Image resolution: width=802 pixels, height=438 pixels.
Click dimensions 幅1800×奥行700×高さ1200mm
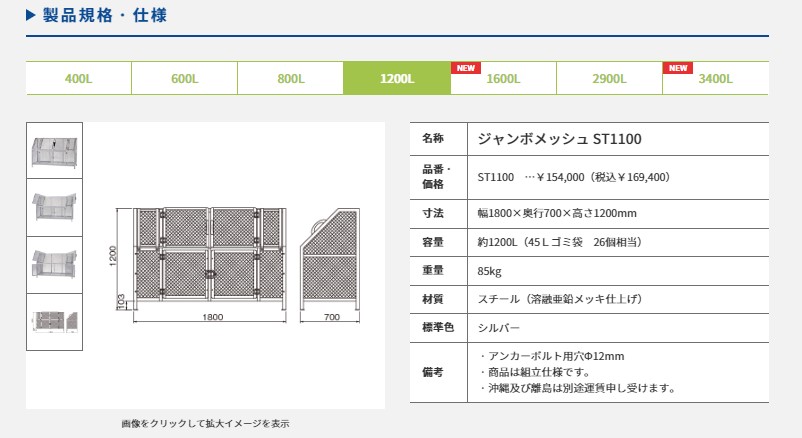(557, 213)
